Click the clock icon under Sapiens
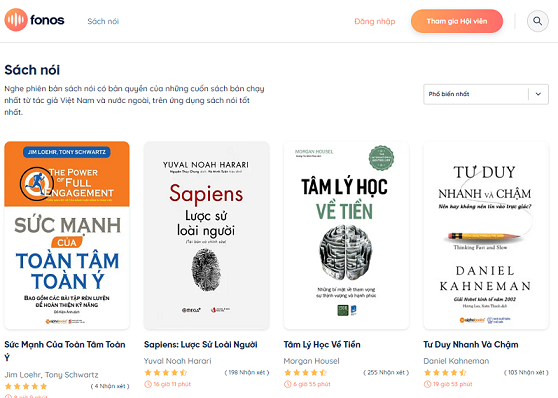Screen dimensions: 558x398 click(x=148, y=384)
